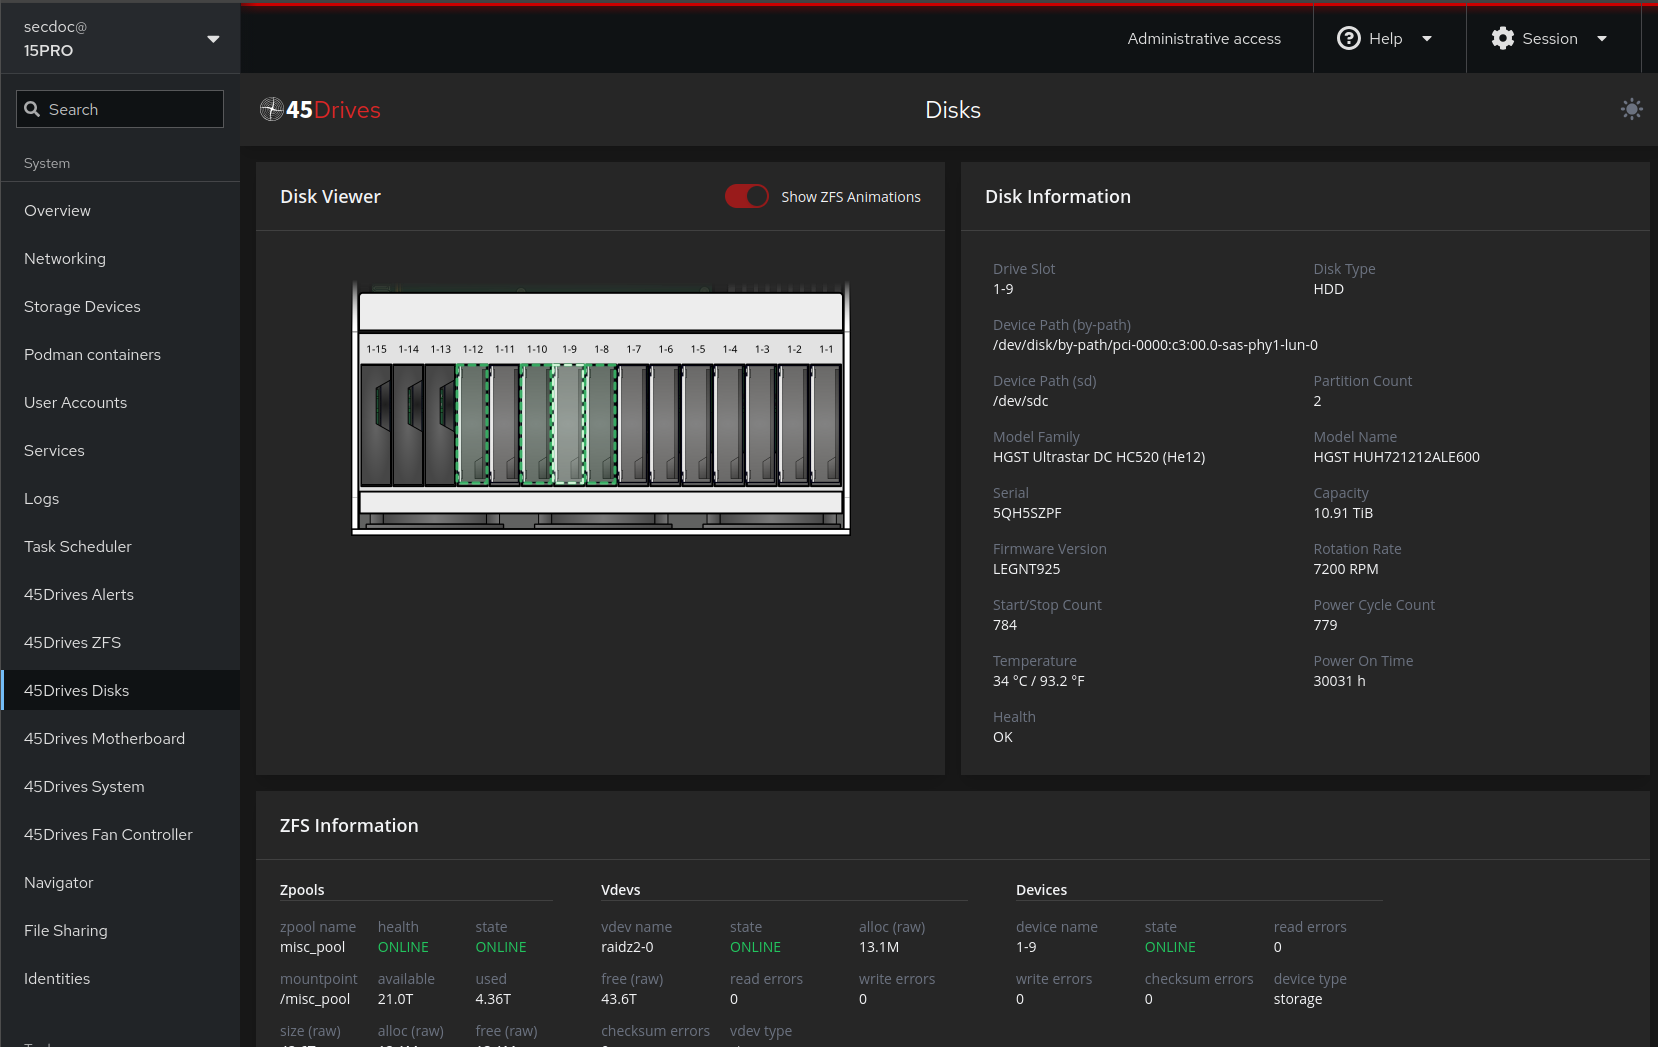Select disk in slot 1-10
Viewport: 1658px width, 1047px height.
pos(537,425)
